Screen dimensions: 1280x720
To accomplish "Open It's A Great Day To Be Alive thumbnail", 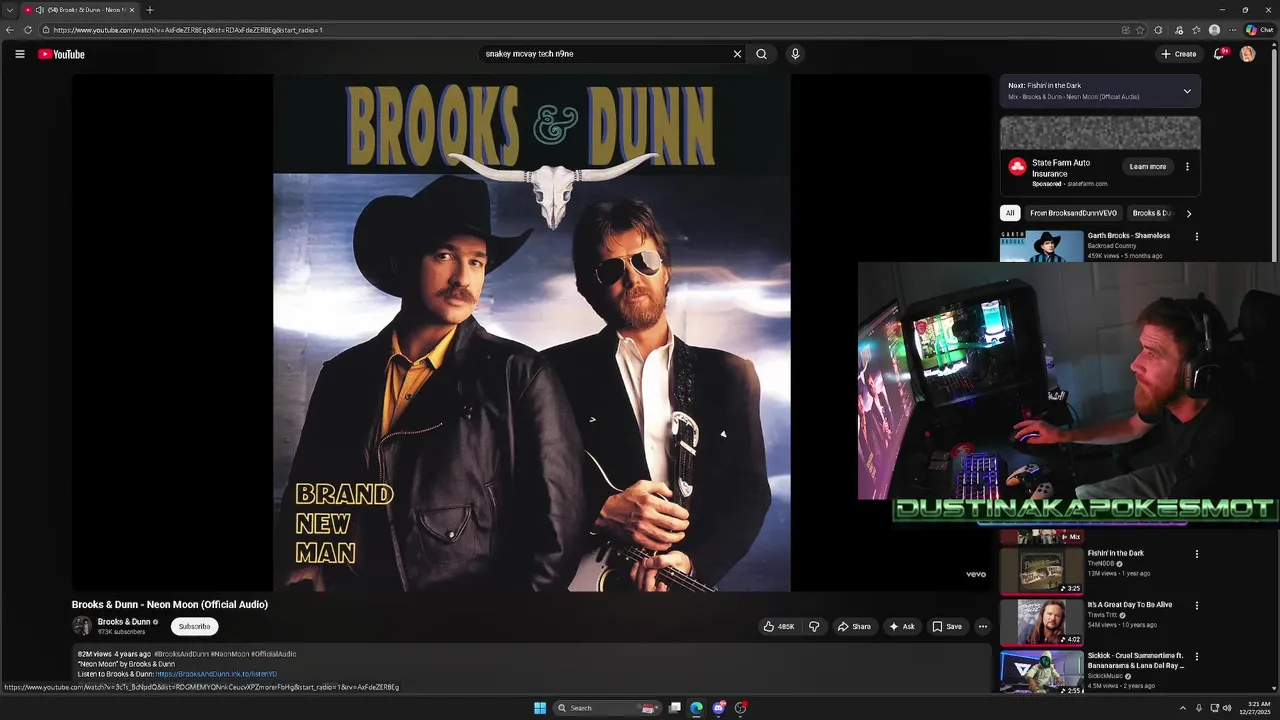I will pos(1042,621).
